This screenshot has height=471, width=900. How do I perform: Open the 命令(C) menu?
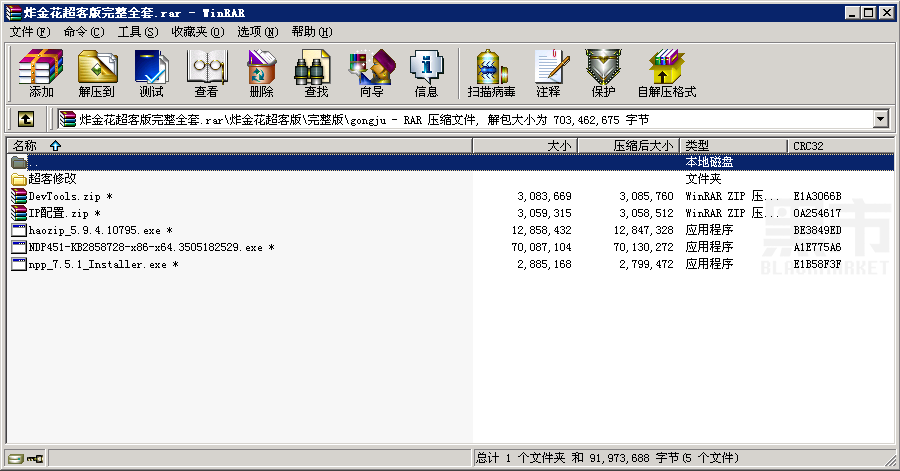pos(84,32)
